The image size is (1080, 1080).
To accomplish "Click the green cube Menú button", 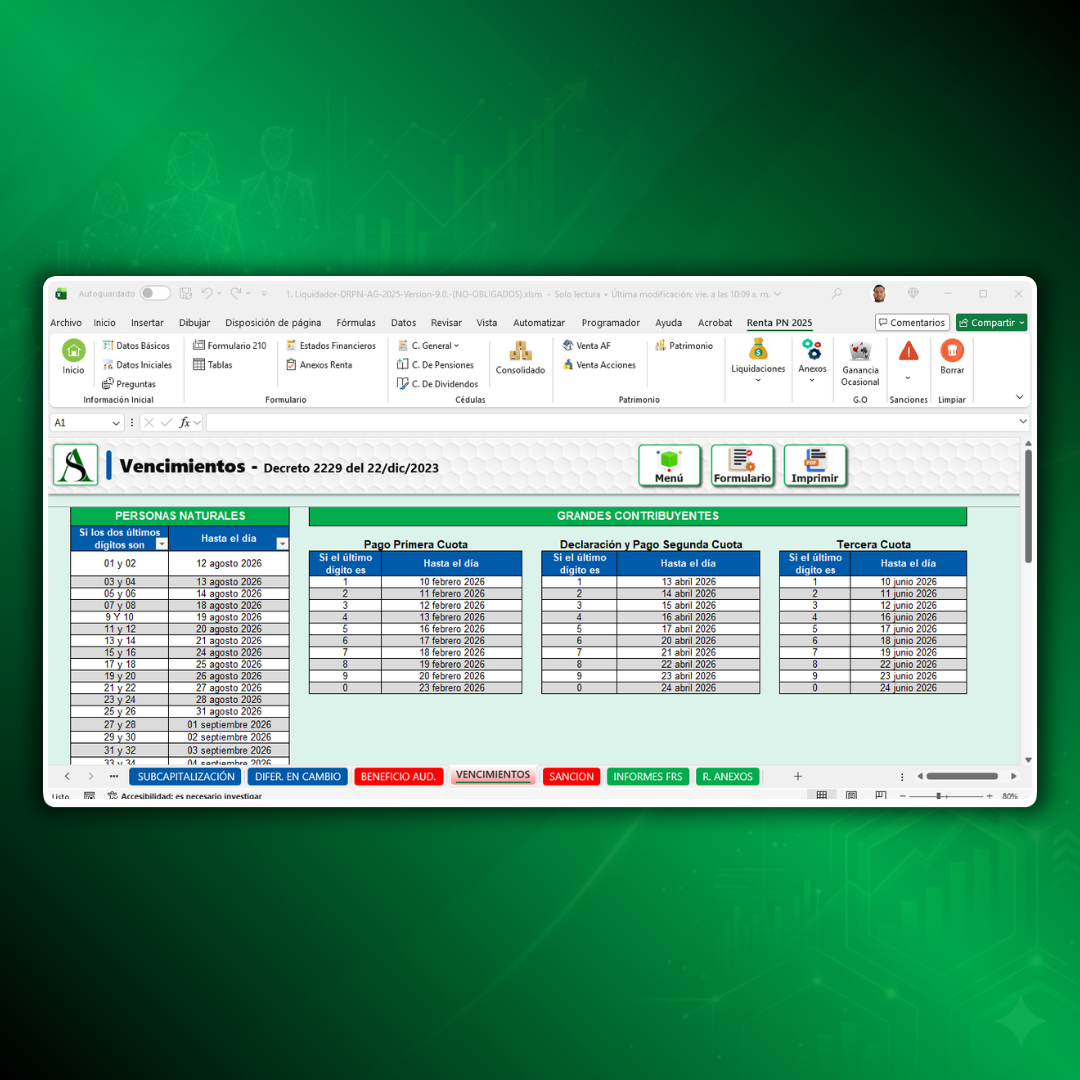I will click(669, 465).
